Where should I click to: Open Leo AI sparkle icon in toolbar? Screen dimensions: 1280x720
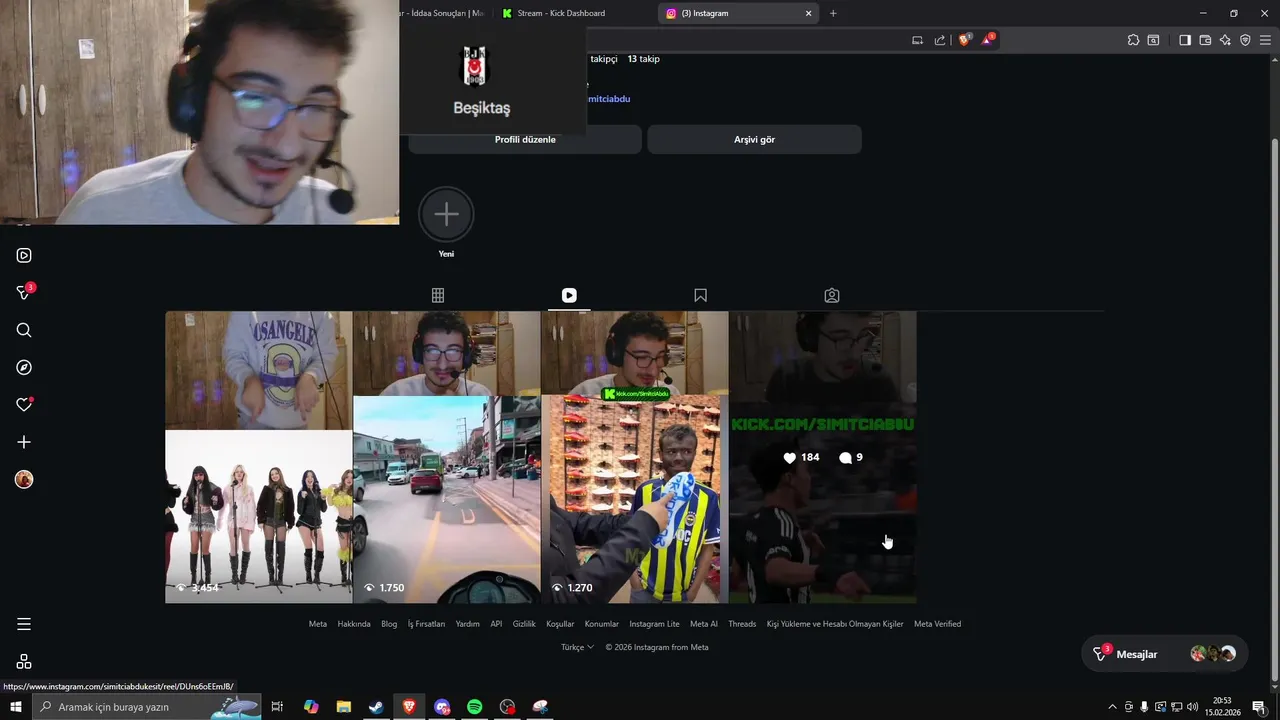tap(1225, 40)
